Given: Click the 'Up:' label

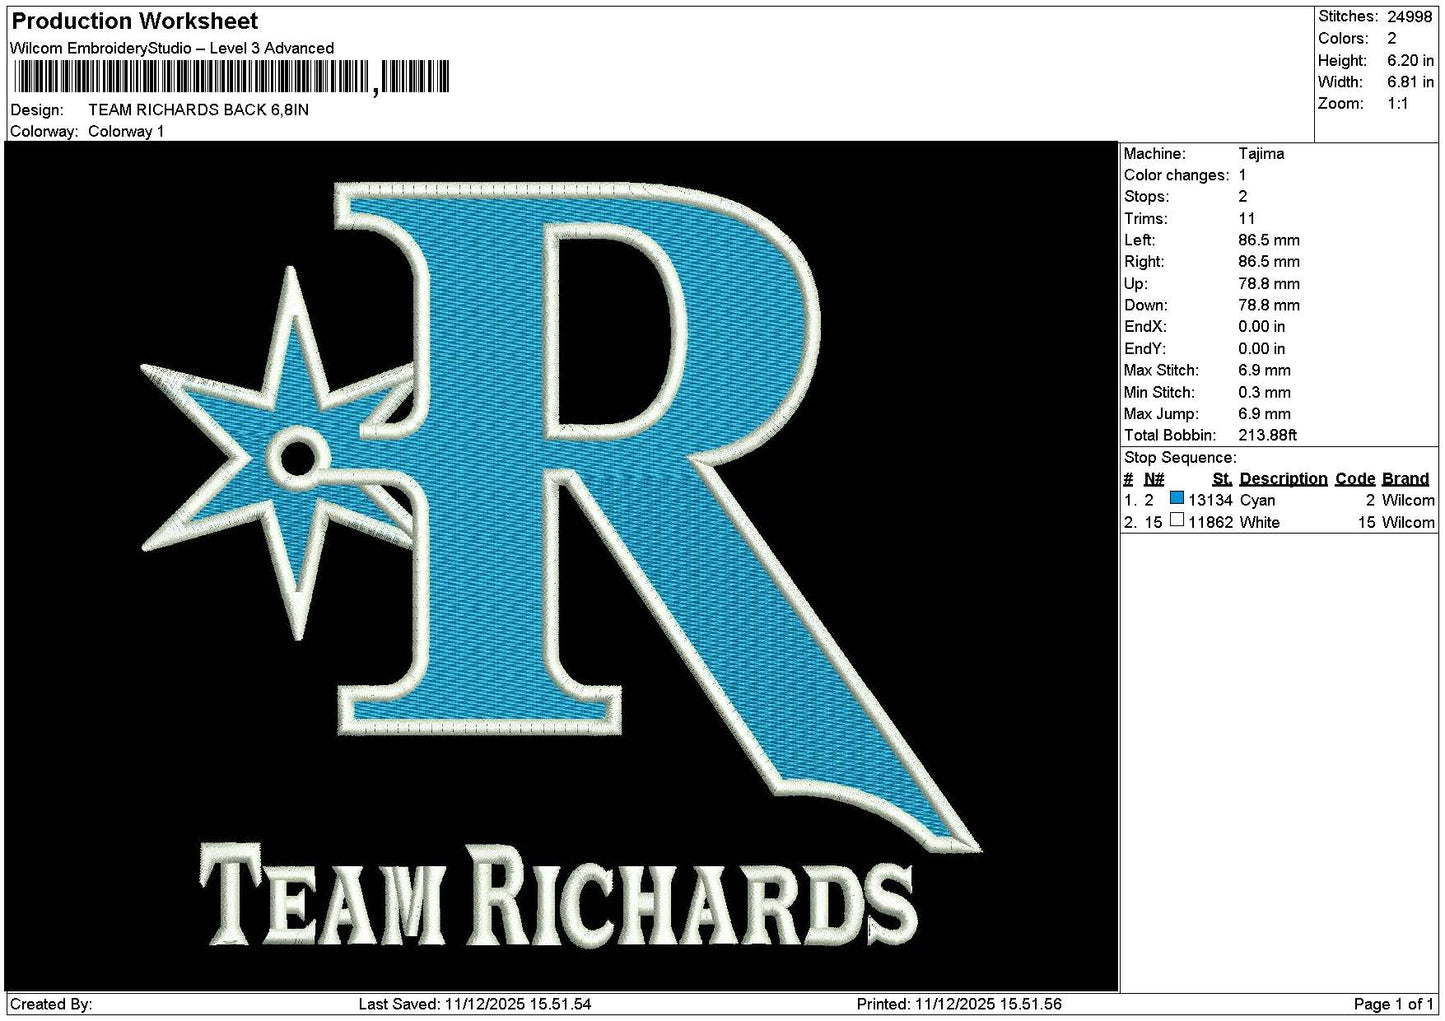Looking at the screenshot, I should pyautogui.click(x=1135, y=284).
